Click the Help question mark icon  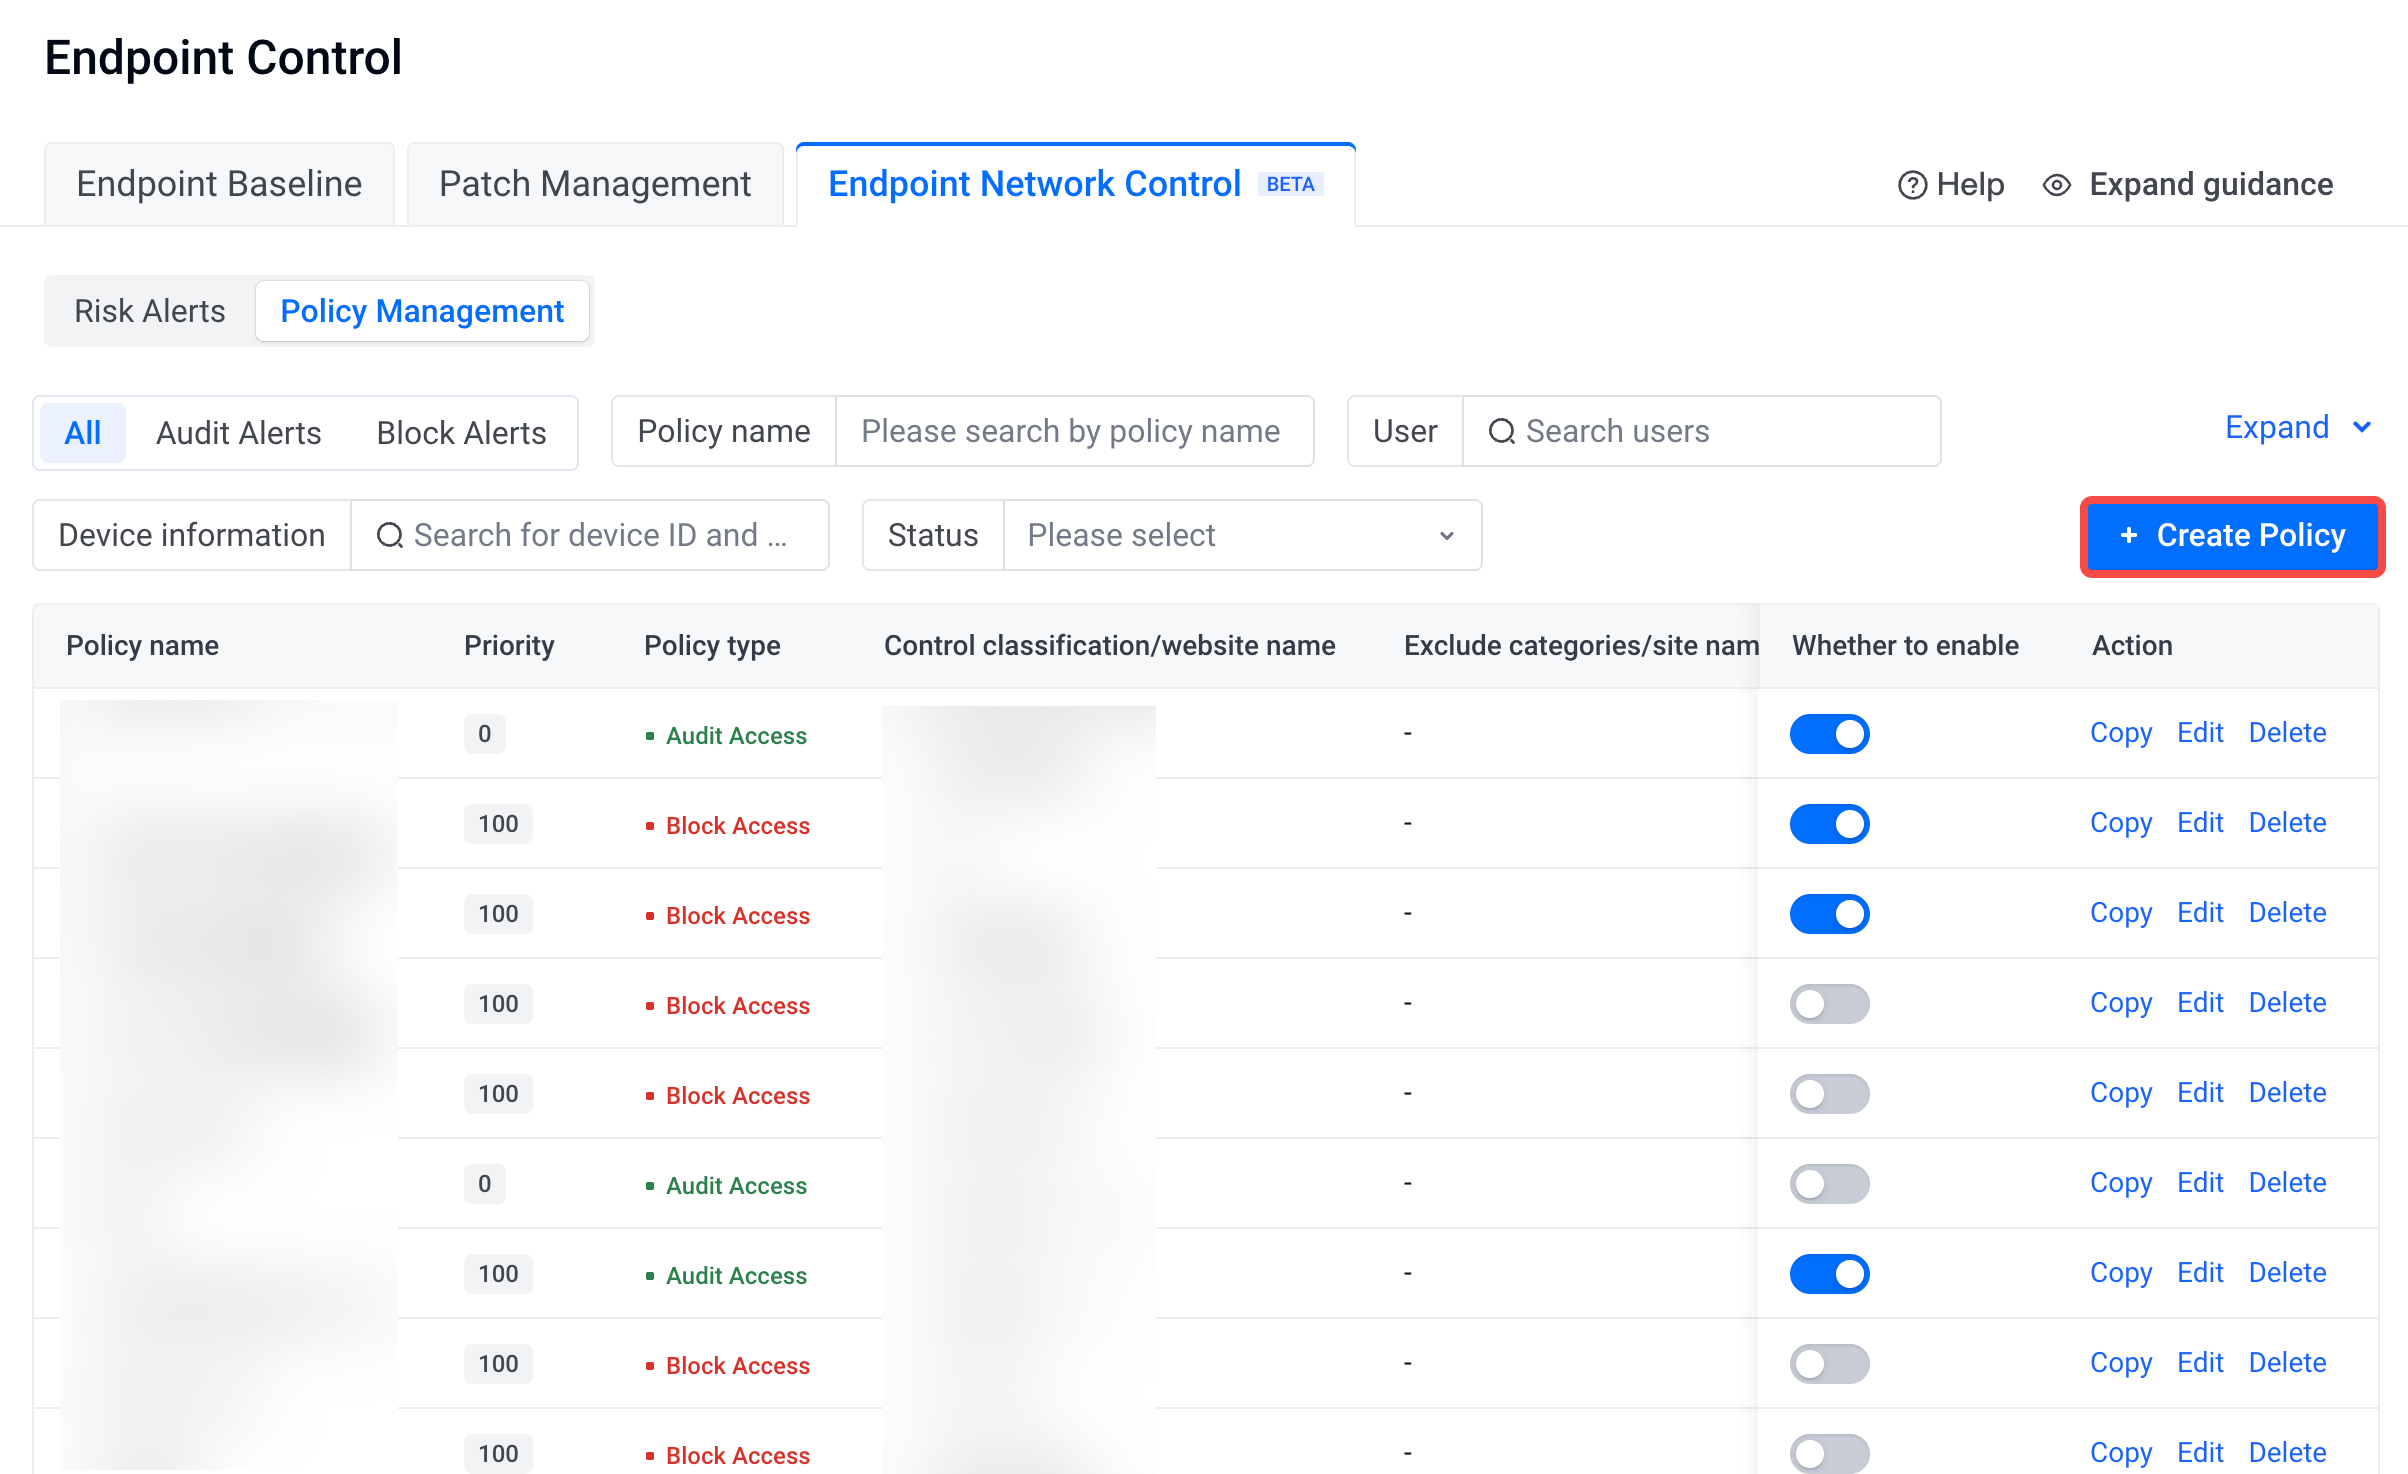(1911, 185)
